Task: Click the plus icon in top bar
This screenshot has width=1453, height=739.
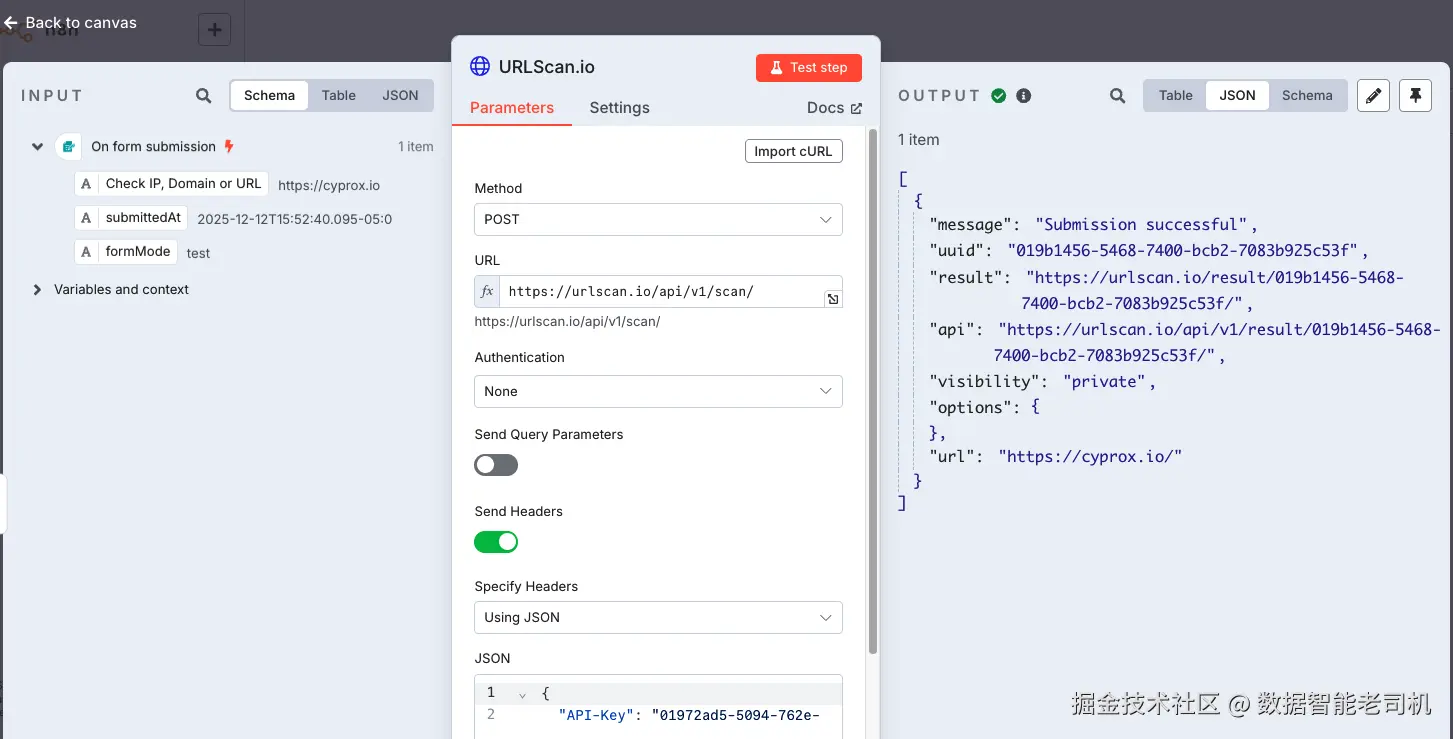Action: (214, 30)
